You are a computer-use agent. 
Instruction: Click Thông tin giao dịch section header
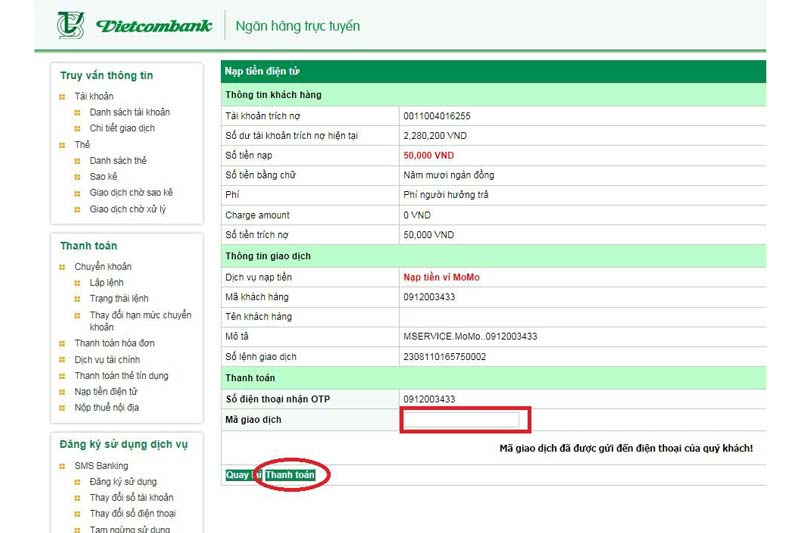tap(493, 256)
